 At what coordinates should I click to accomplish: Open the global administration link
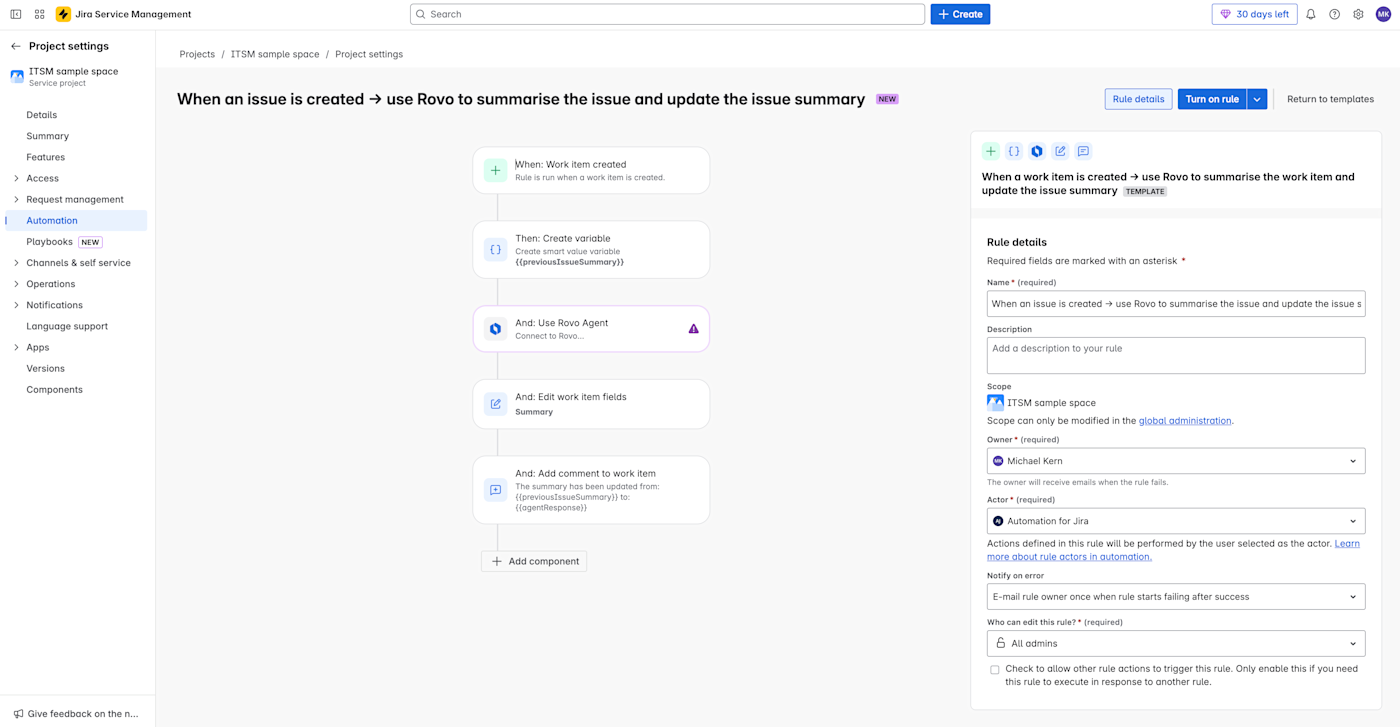[1185, 421]
